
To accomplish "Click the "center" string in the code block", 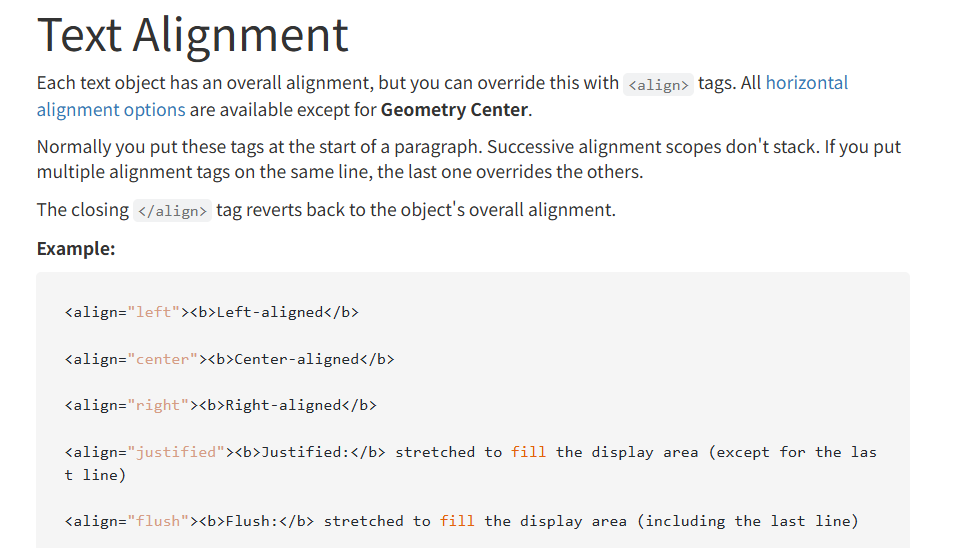I will [163, 359].
